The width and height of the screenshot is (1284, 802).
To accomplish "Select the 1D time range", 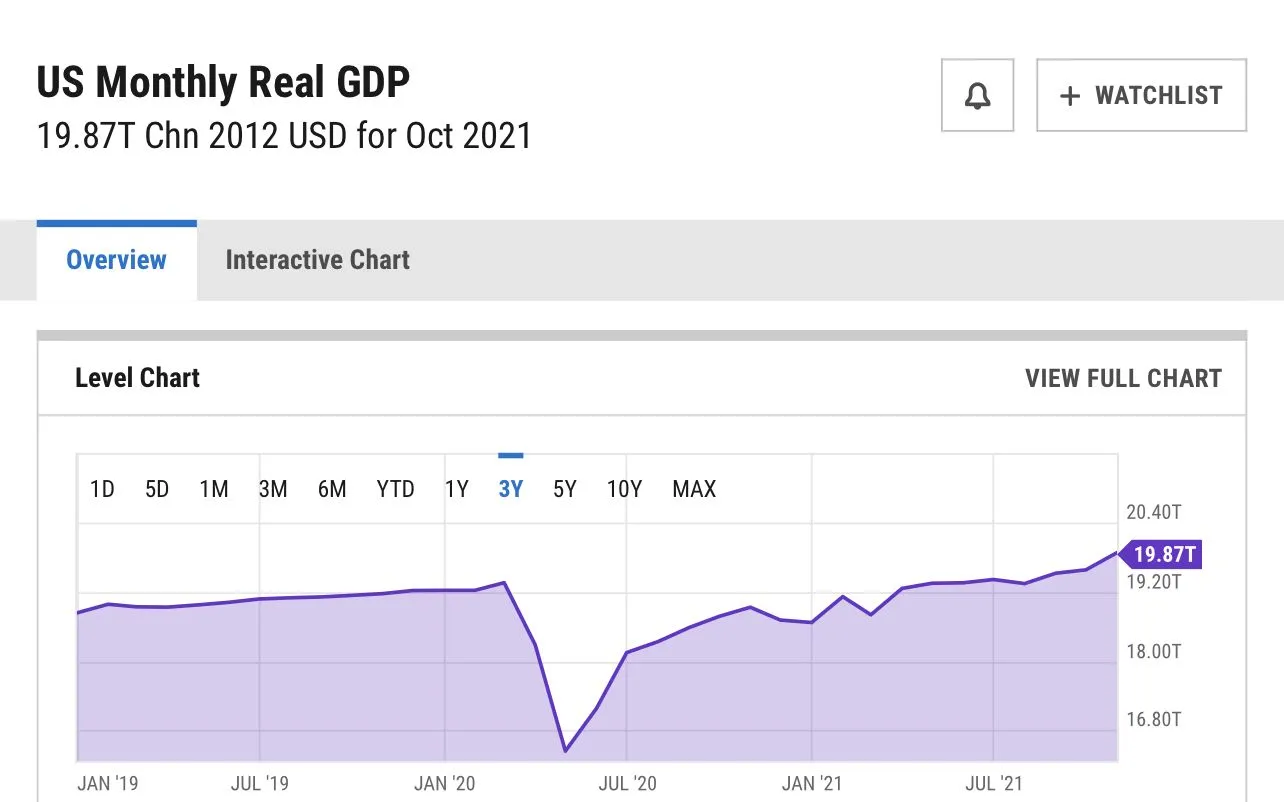I will pos(102,489).
